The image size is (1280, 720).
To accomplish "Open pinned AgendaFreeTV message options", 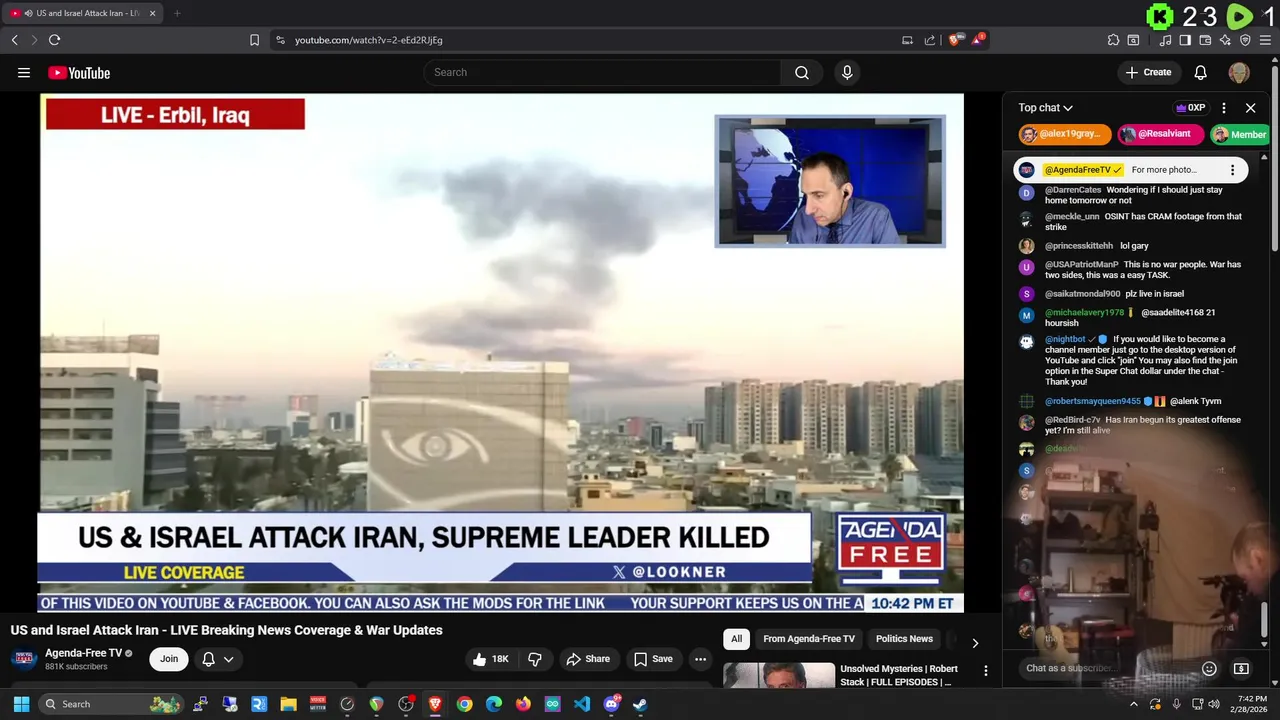I will (1232, 170).
